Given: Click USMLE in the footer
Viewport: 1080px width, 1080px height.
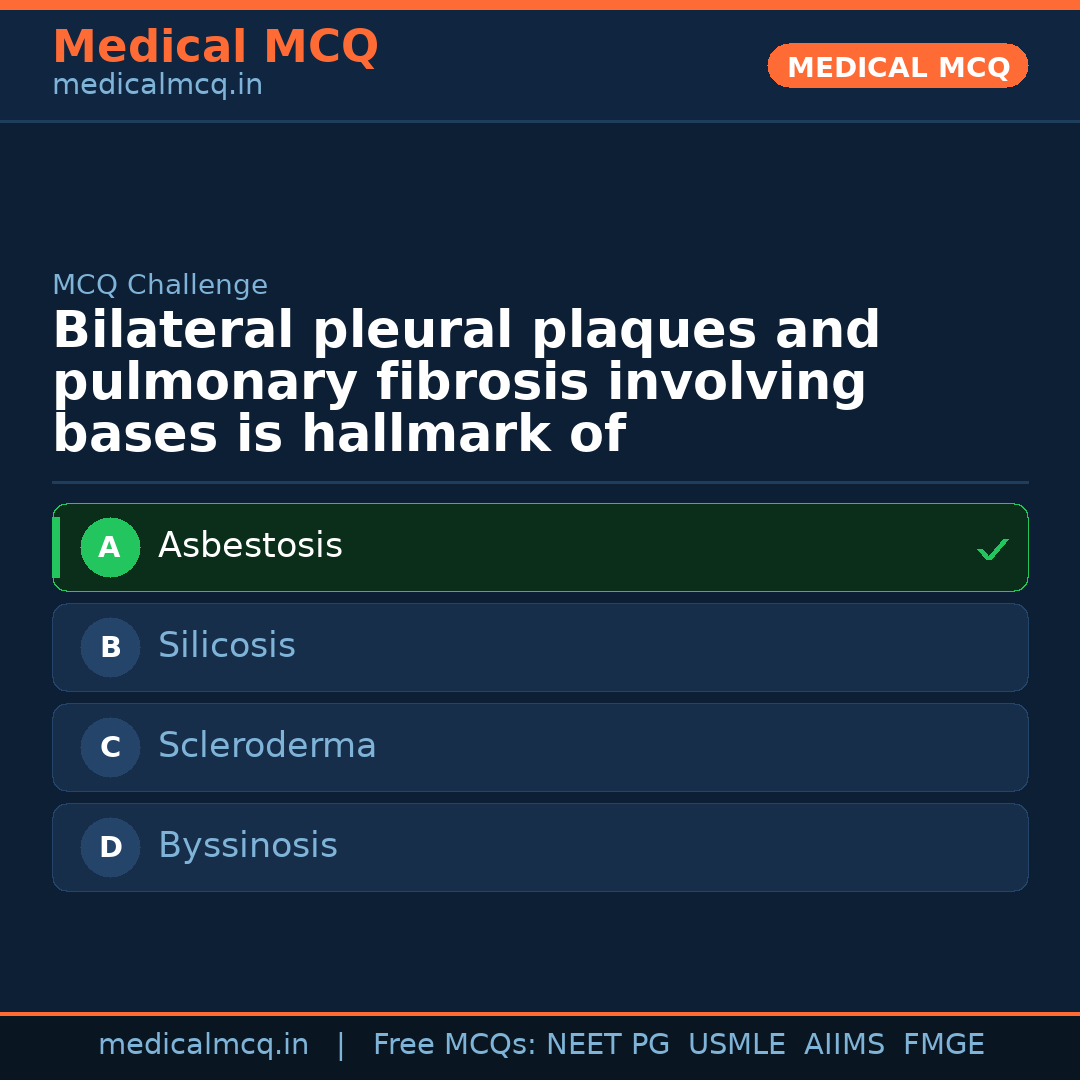Looking at the screenshot, I should click(736, 1045).
